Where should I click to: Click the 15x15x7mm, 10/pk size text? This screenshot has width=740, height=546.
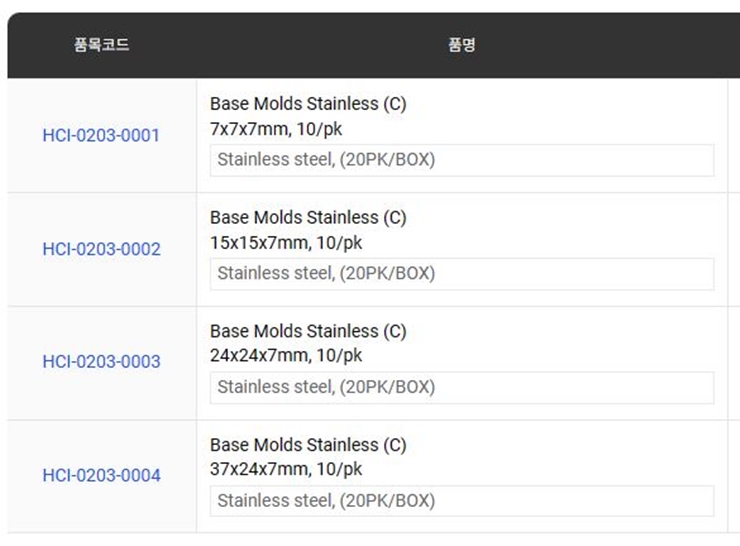286,242
